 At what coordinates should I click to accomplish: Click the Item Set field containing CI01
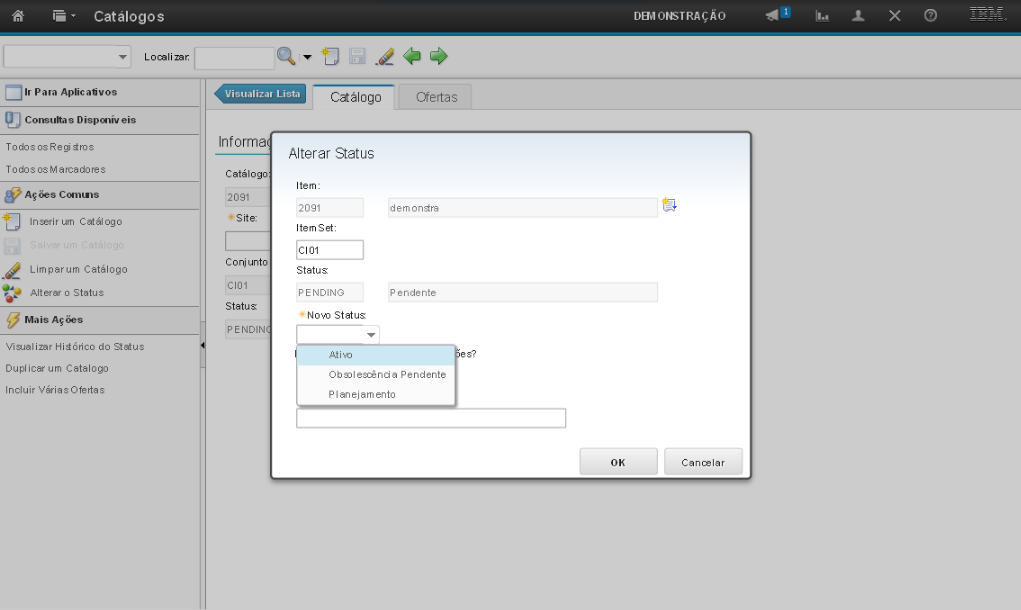pos(330,250)
